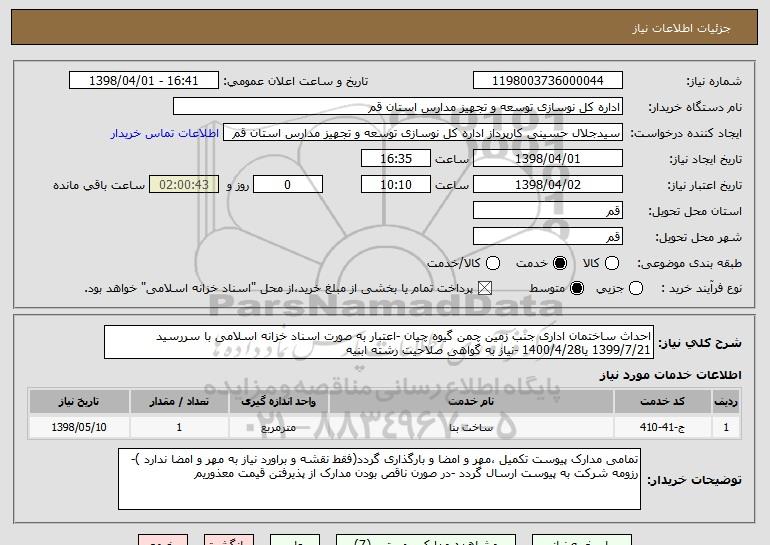Select the کالا/خدمت radio button
This screenshot has width=770, height=545.
click(493, 263)
